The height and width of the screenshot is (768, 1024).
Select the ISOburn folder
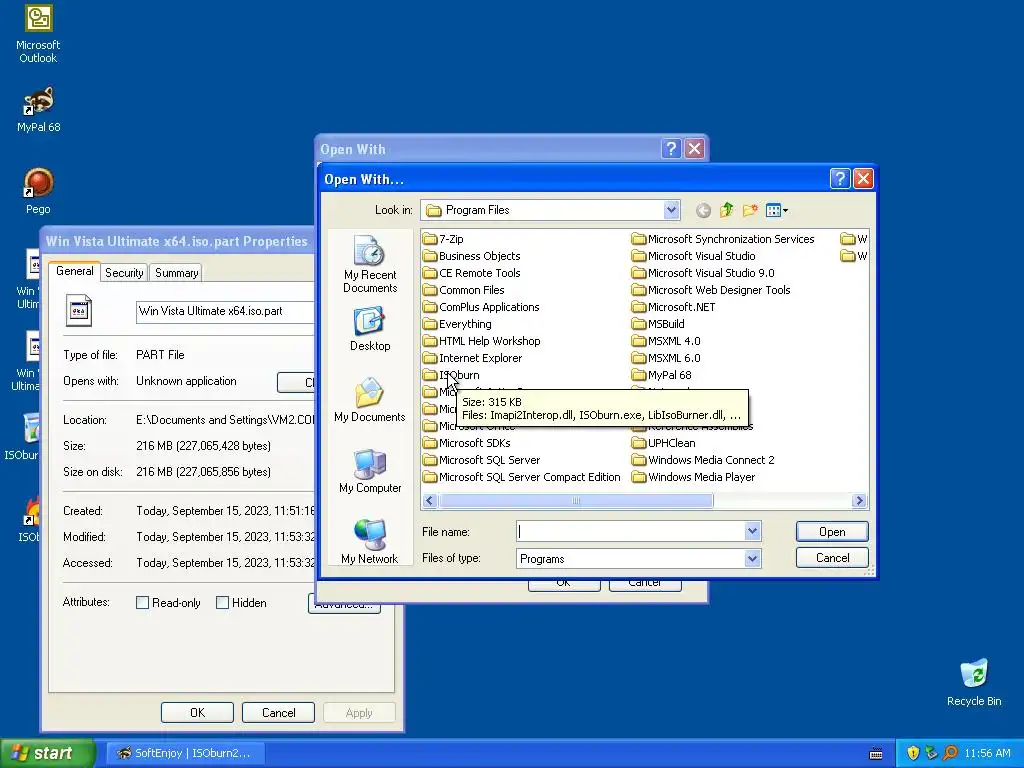click(x=451, y=375)
